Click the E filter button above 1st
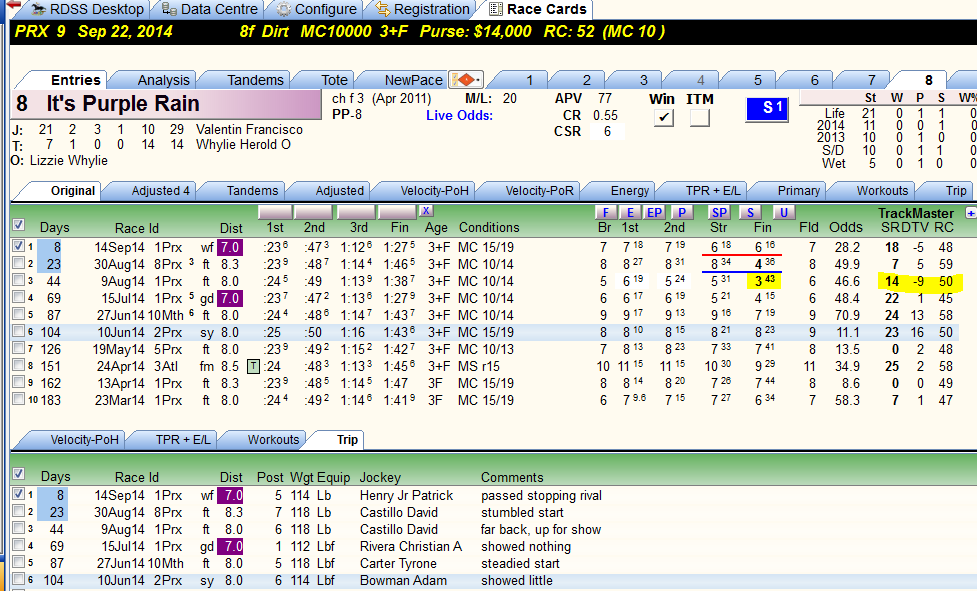This screenshot has width=977, height=591. coord(630,212)
